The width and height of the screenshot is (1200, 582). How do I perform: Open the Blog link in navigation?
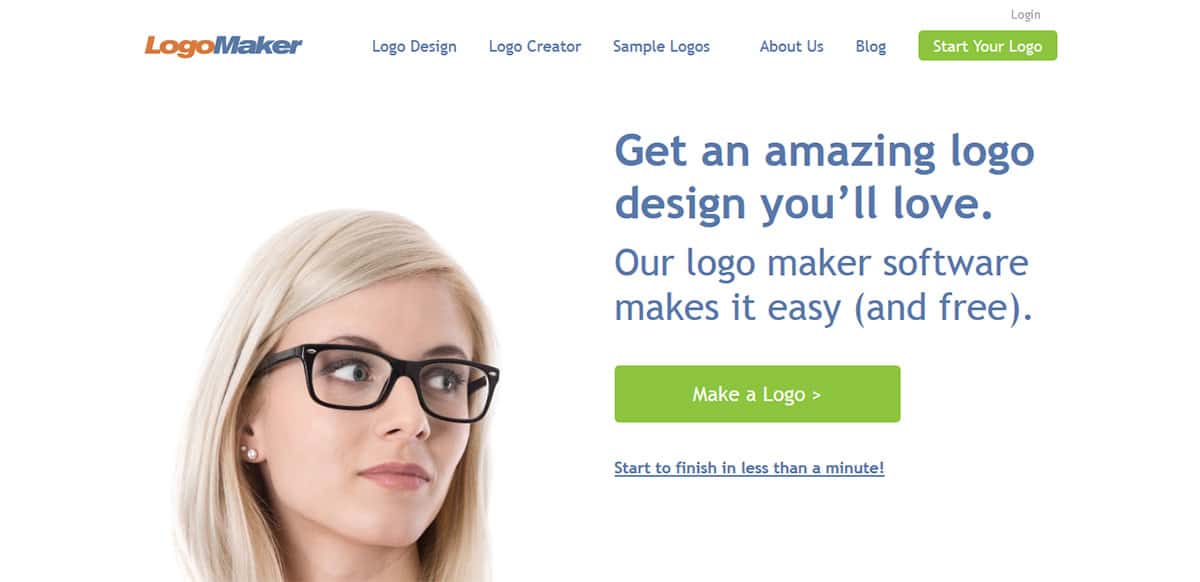click(871, 46)
